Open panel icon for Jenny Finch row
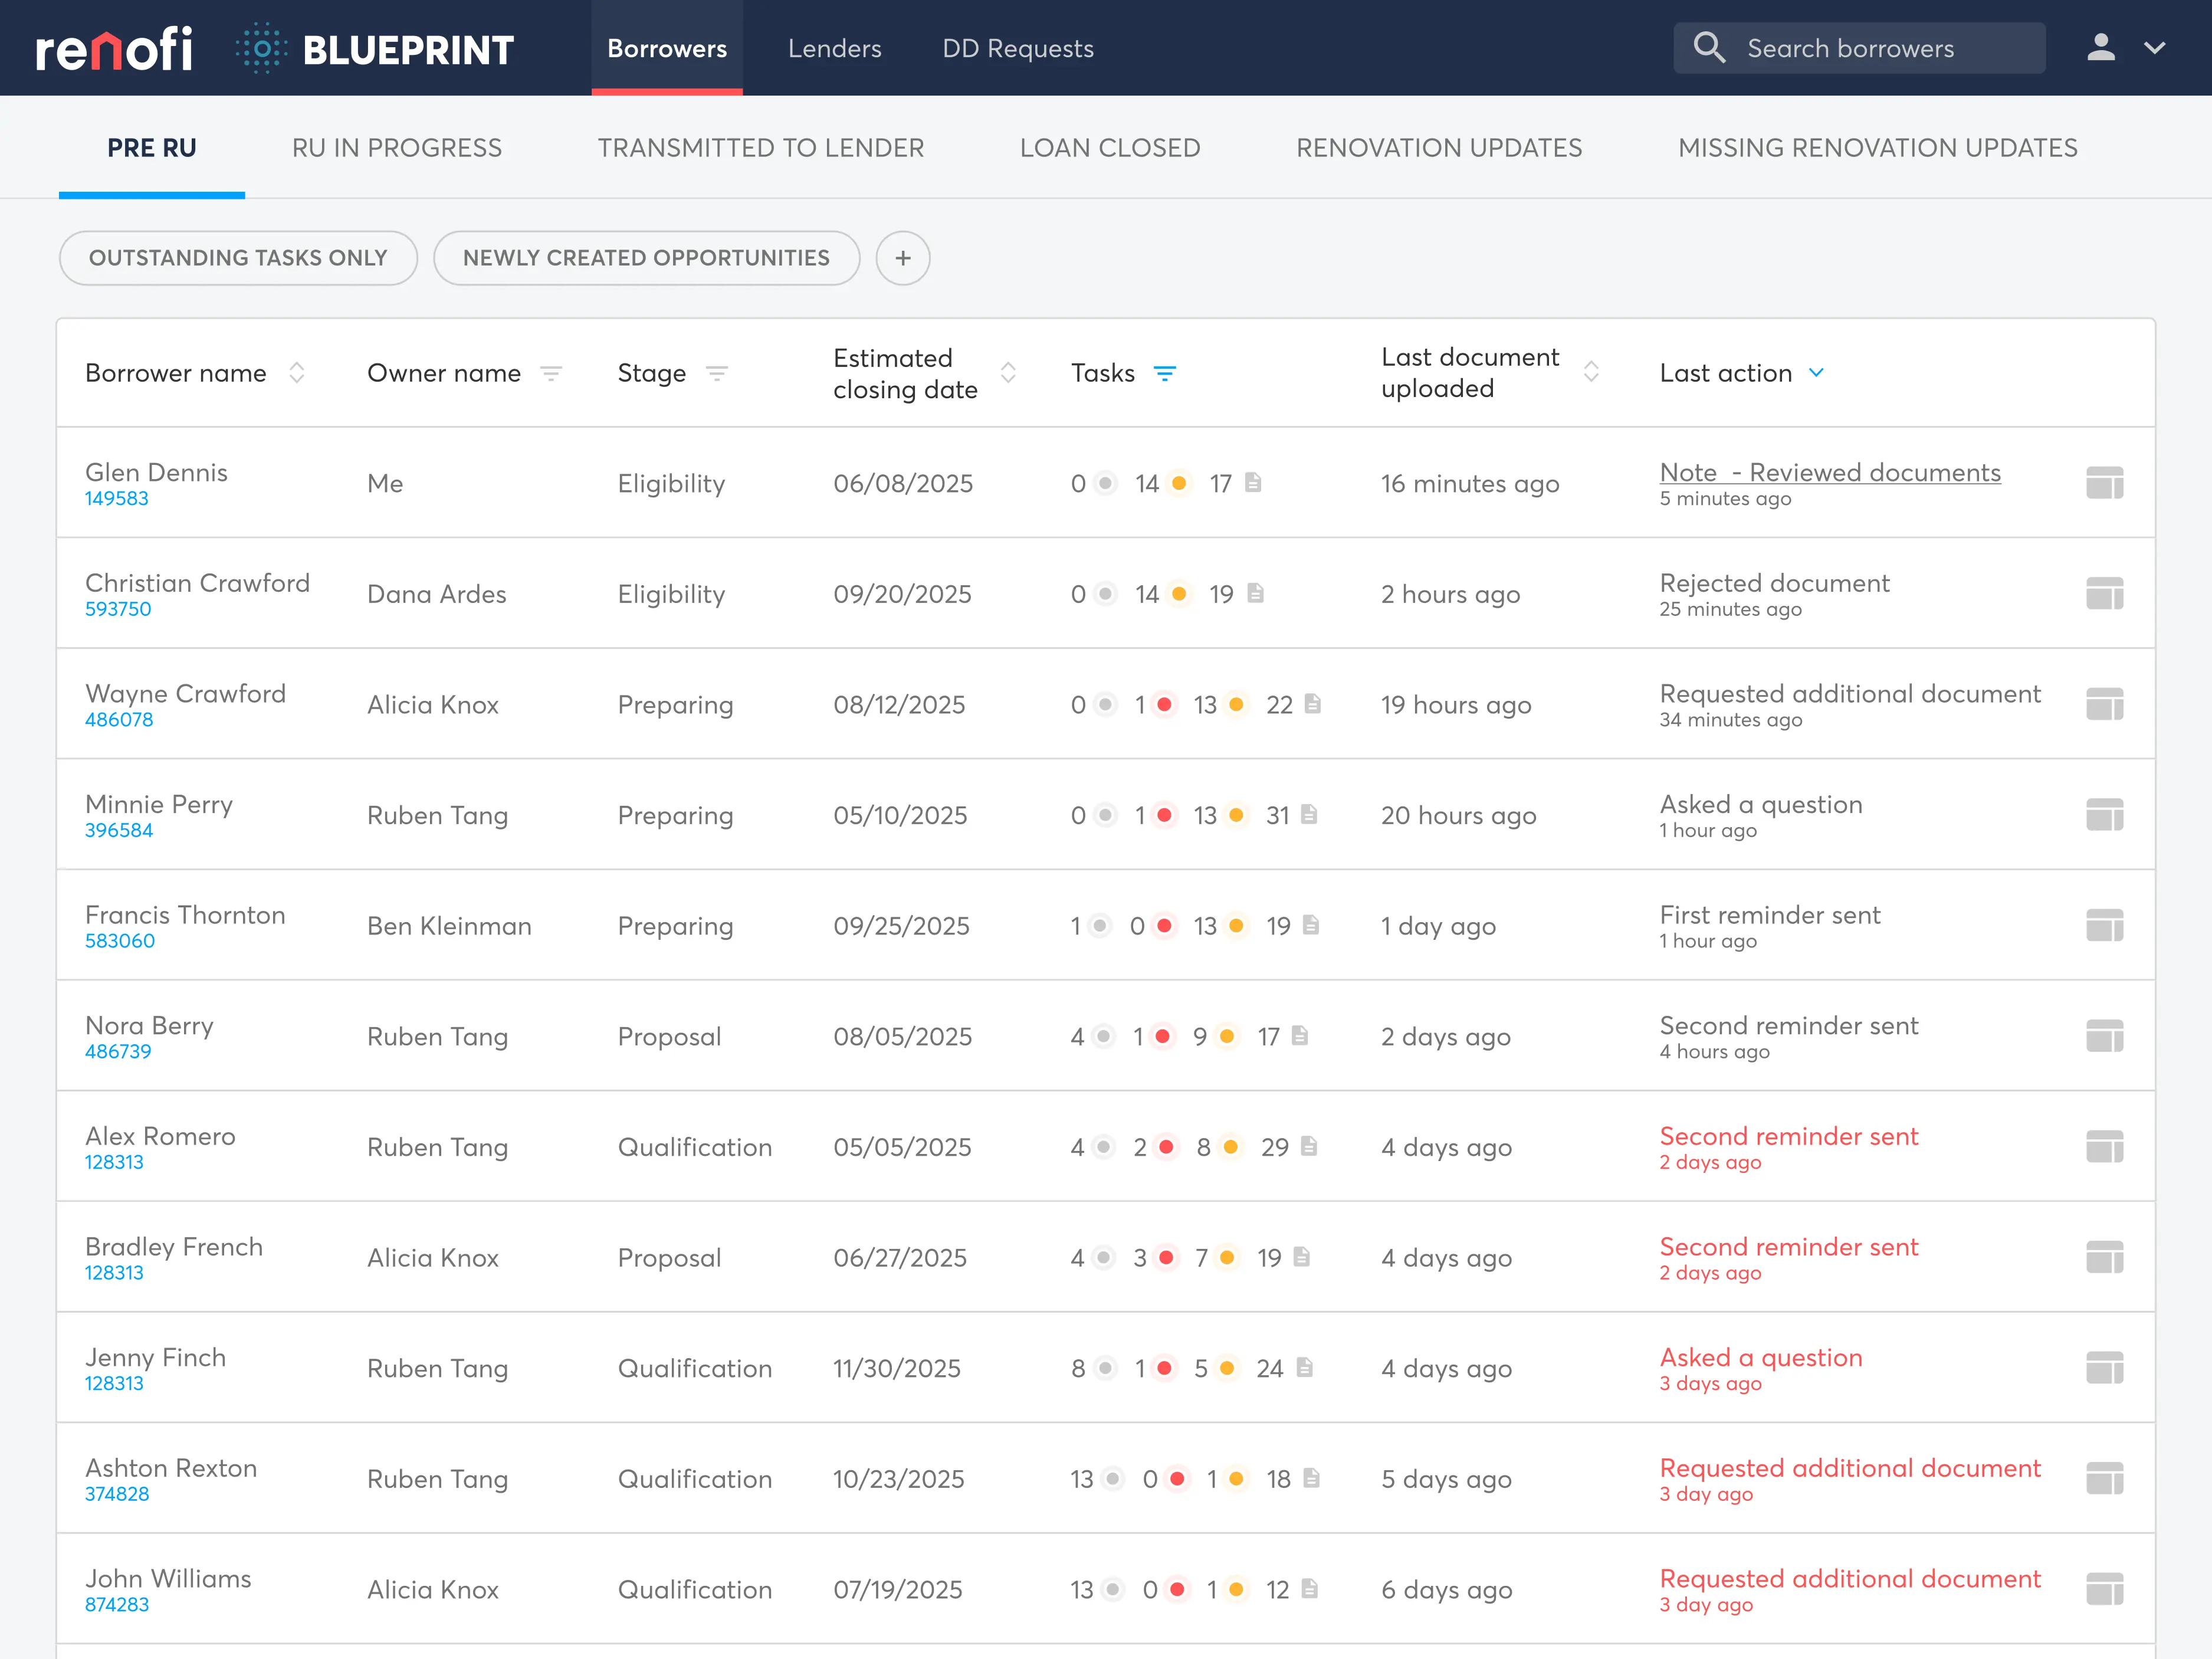The image size is (2212, 1659). (2104, 1368)
